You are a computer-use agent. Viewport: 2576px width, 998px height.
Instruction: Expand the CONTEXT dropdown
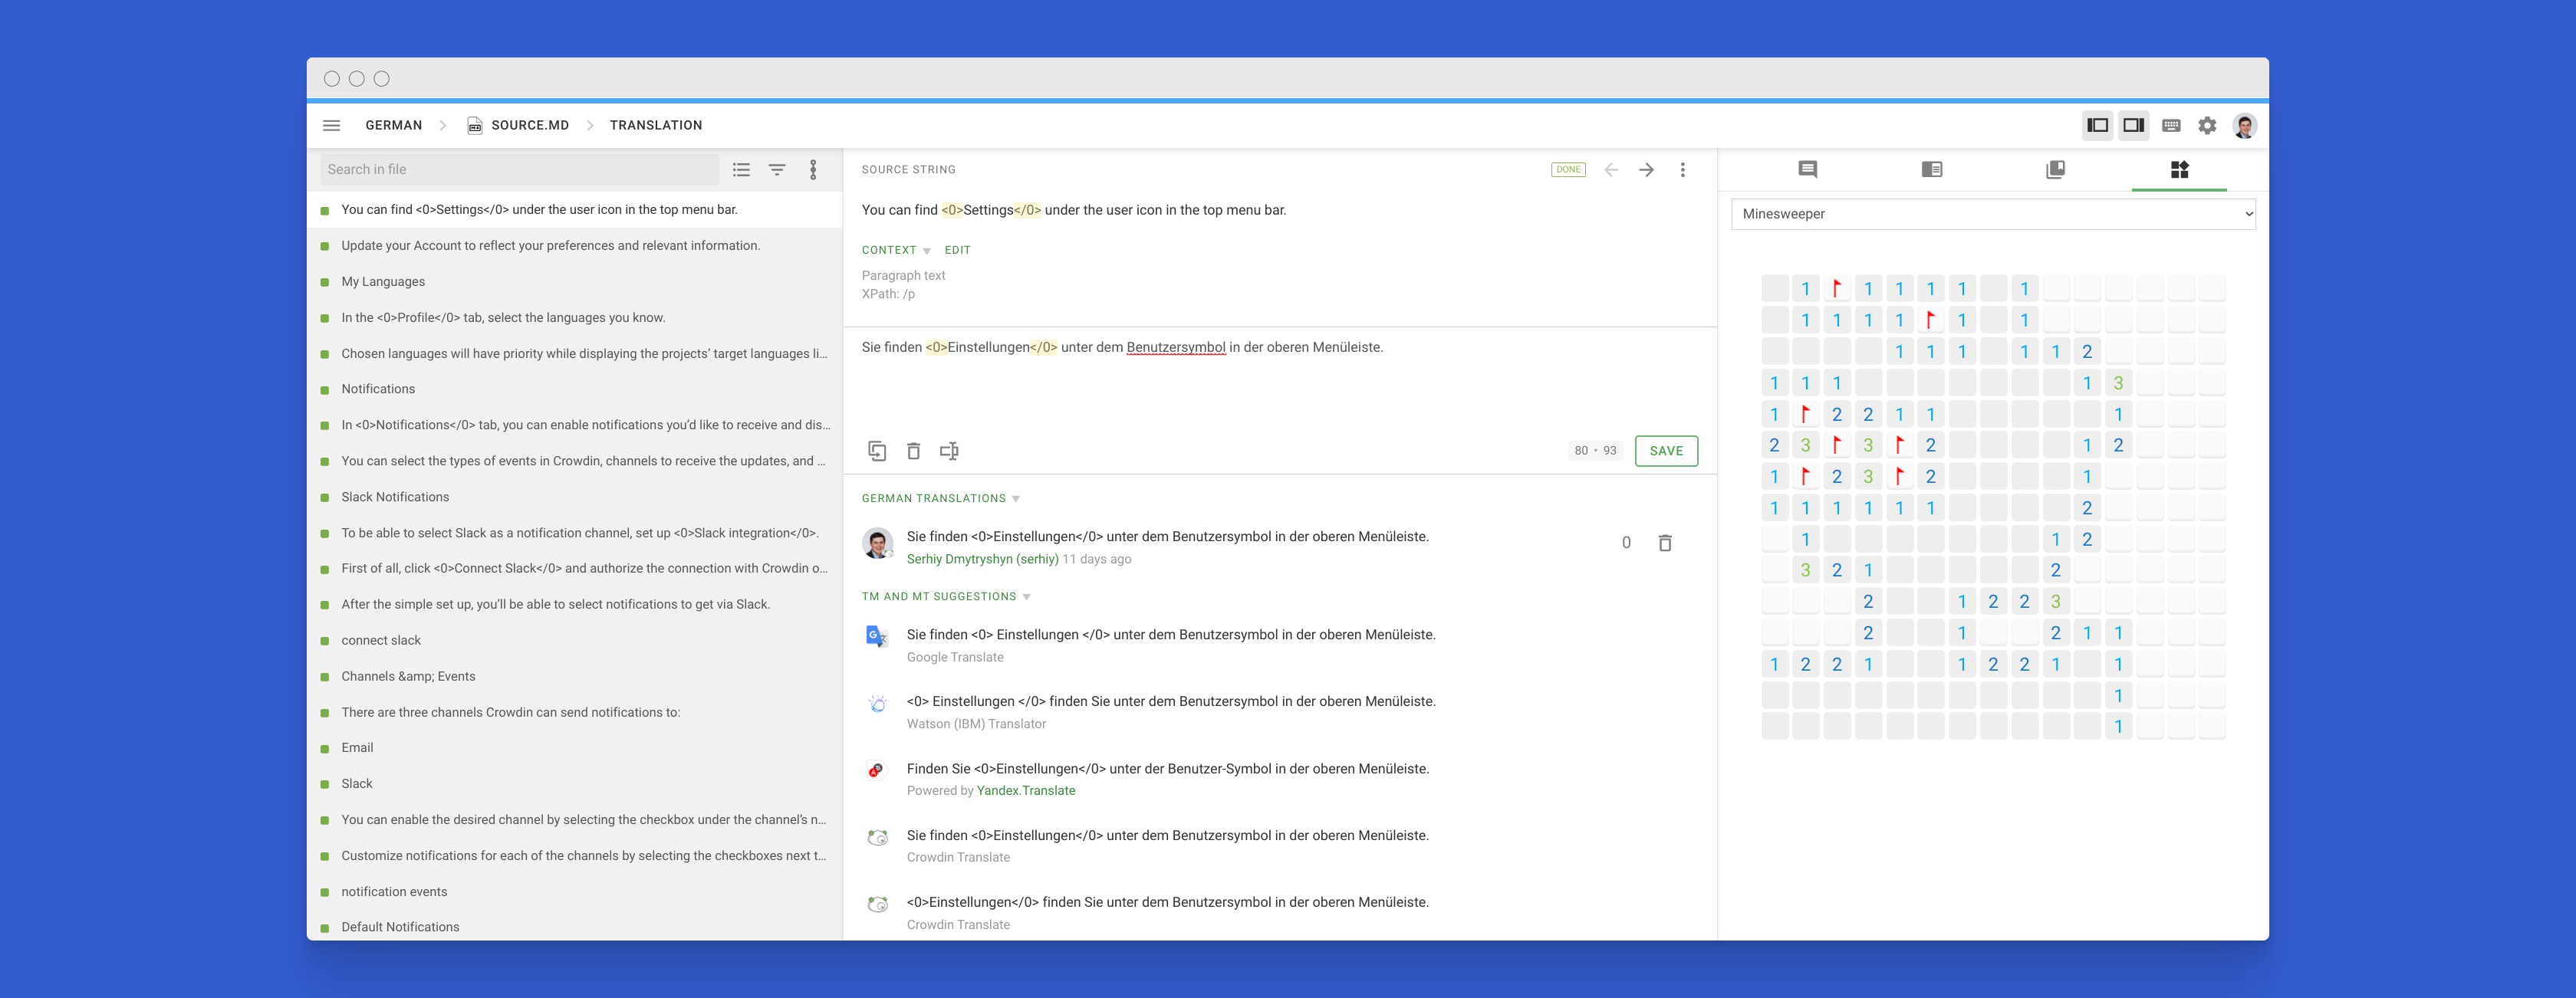pyautogui.click(x=896, y=250)
